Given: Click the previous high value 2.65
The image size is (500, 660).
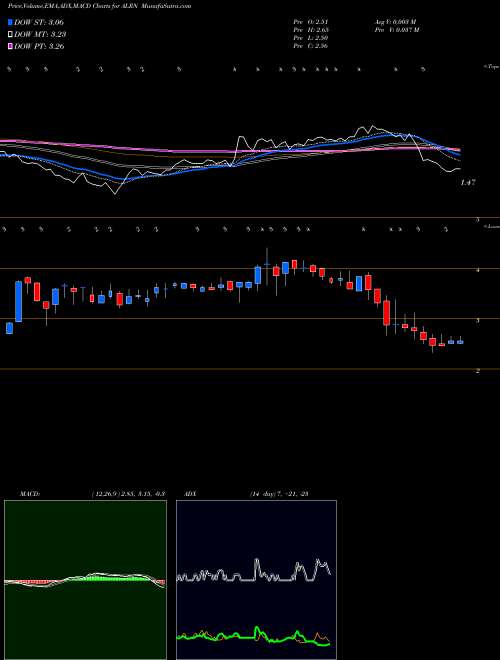Looking at the screenshot, I should pyautogui.click(x=311, y=30).
